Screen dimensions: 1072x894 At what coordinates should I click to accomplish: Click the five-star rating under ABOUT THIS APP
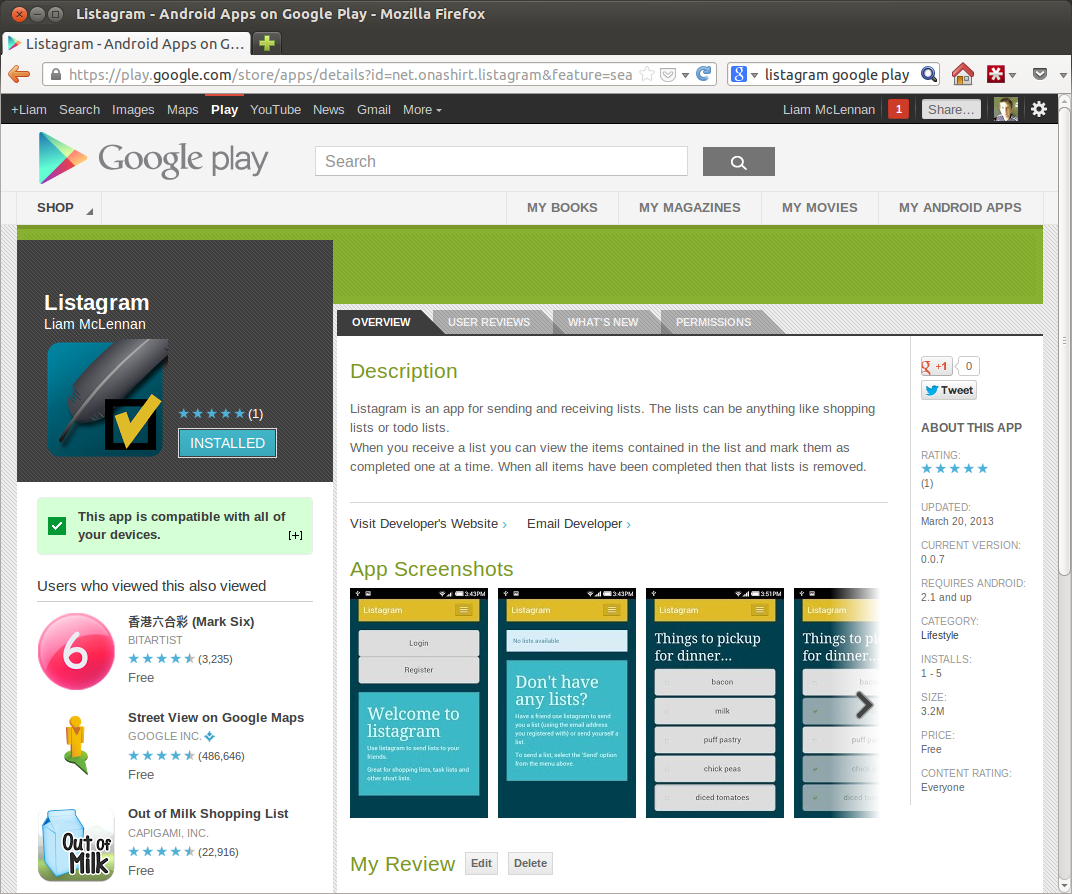pyautogui.click(x=954, y=468)
